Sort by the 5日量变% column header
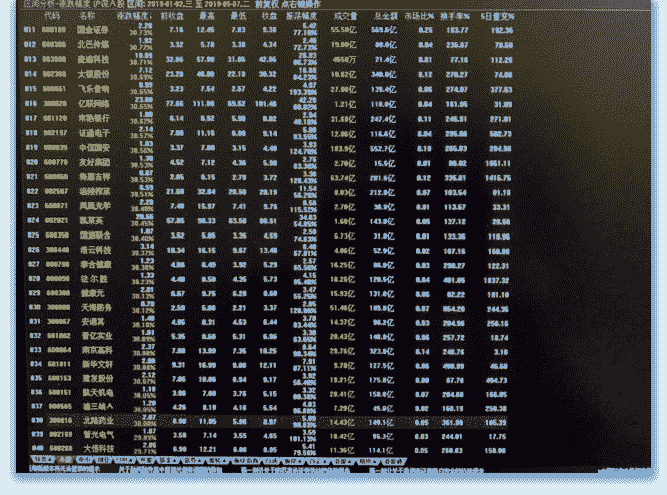The width and height of the screenshot is (667, 495). [x=497, y=16]
